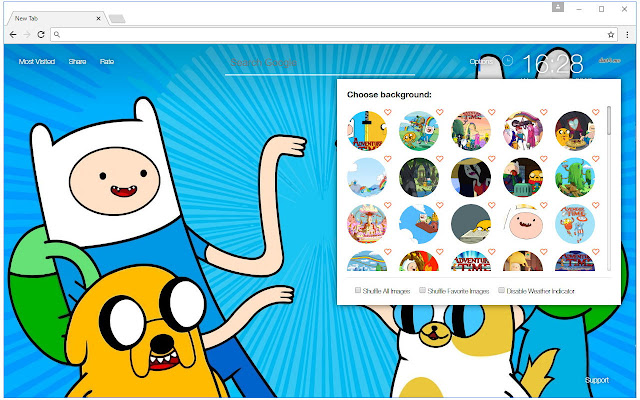Favorite the pink Candy Kingdom background
640x400 pixels.
[x=388, y=205]
